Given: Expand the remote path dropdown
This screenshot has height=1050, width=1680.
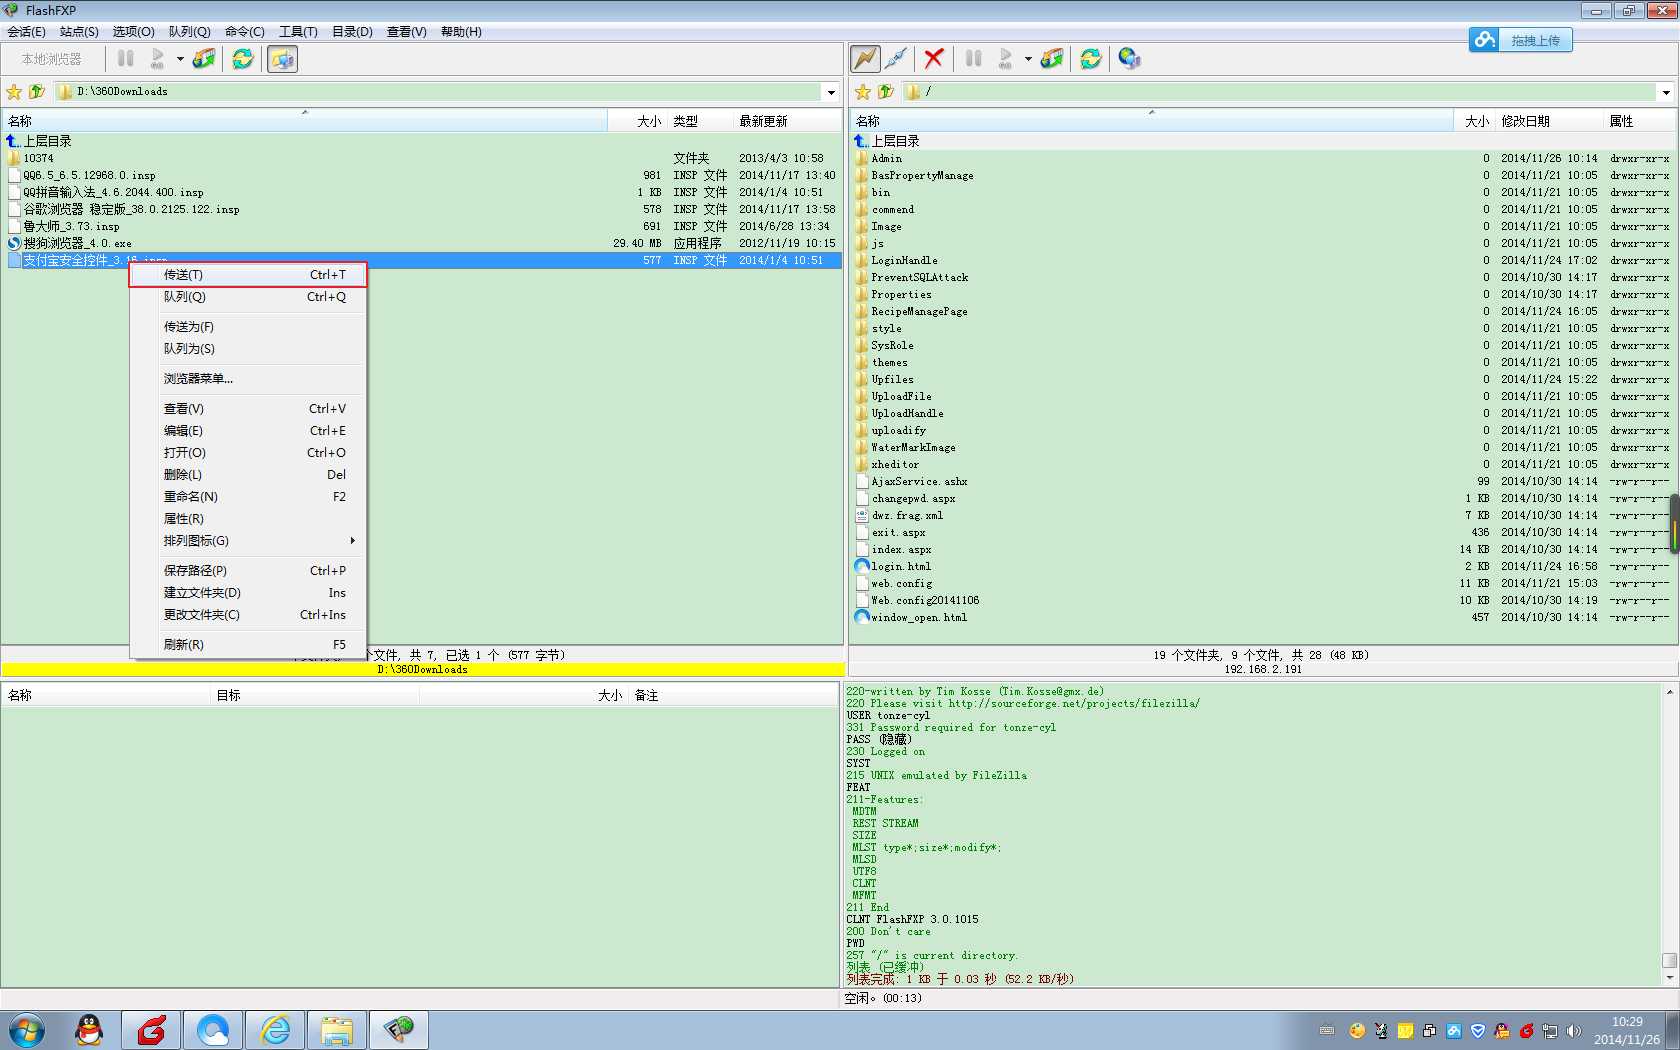Looking at the screenshot, I should [x=1666, y=92].
